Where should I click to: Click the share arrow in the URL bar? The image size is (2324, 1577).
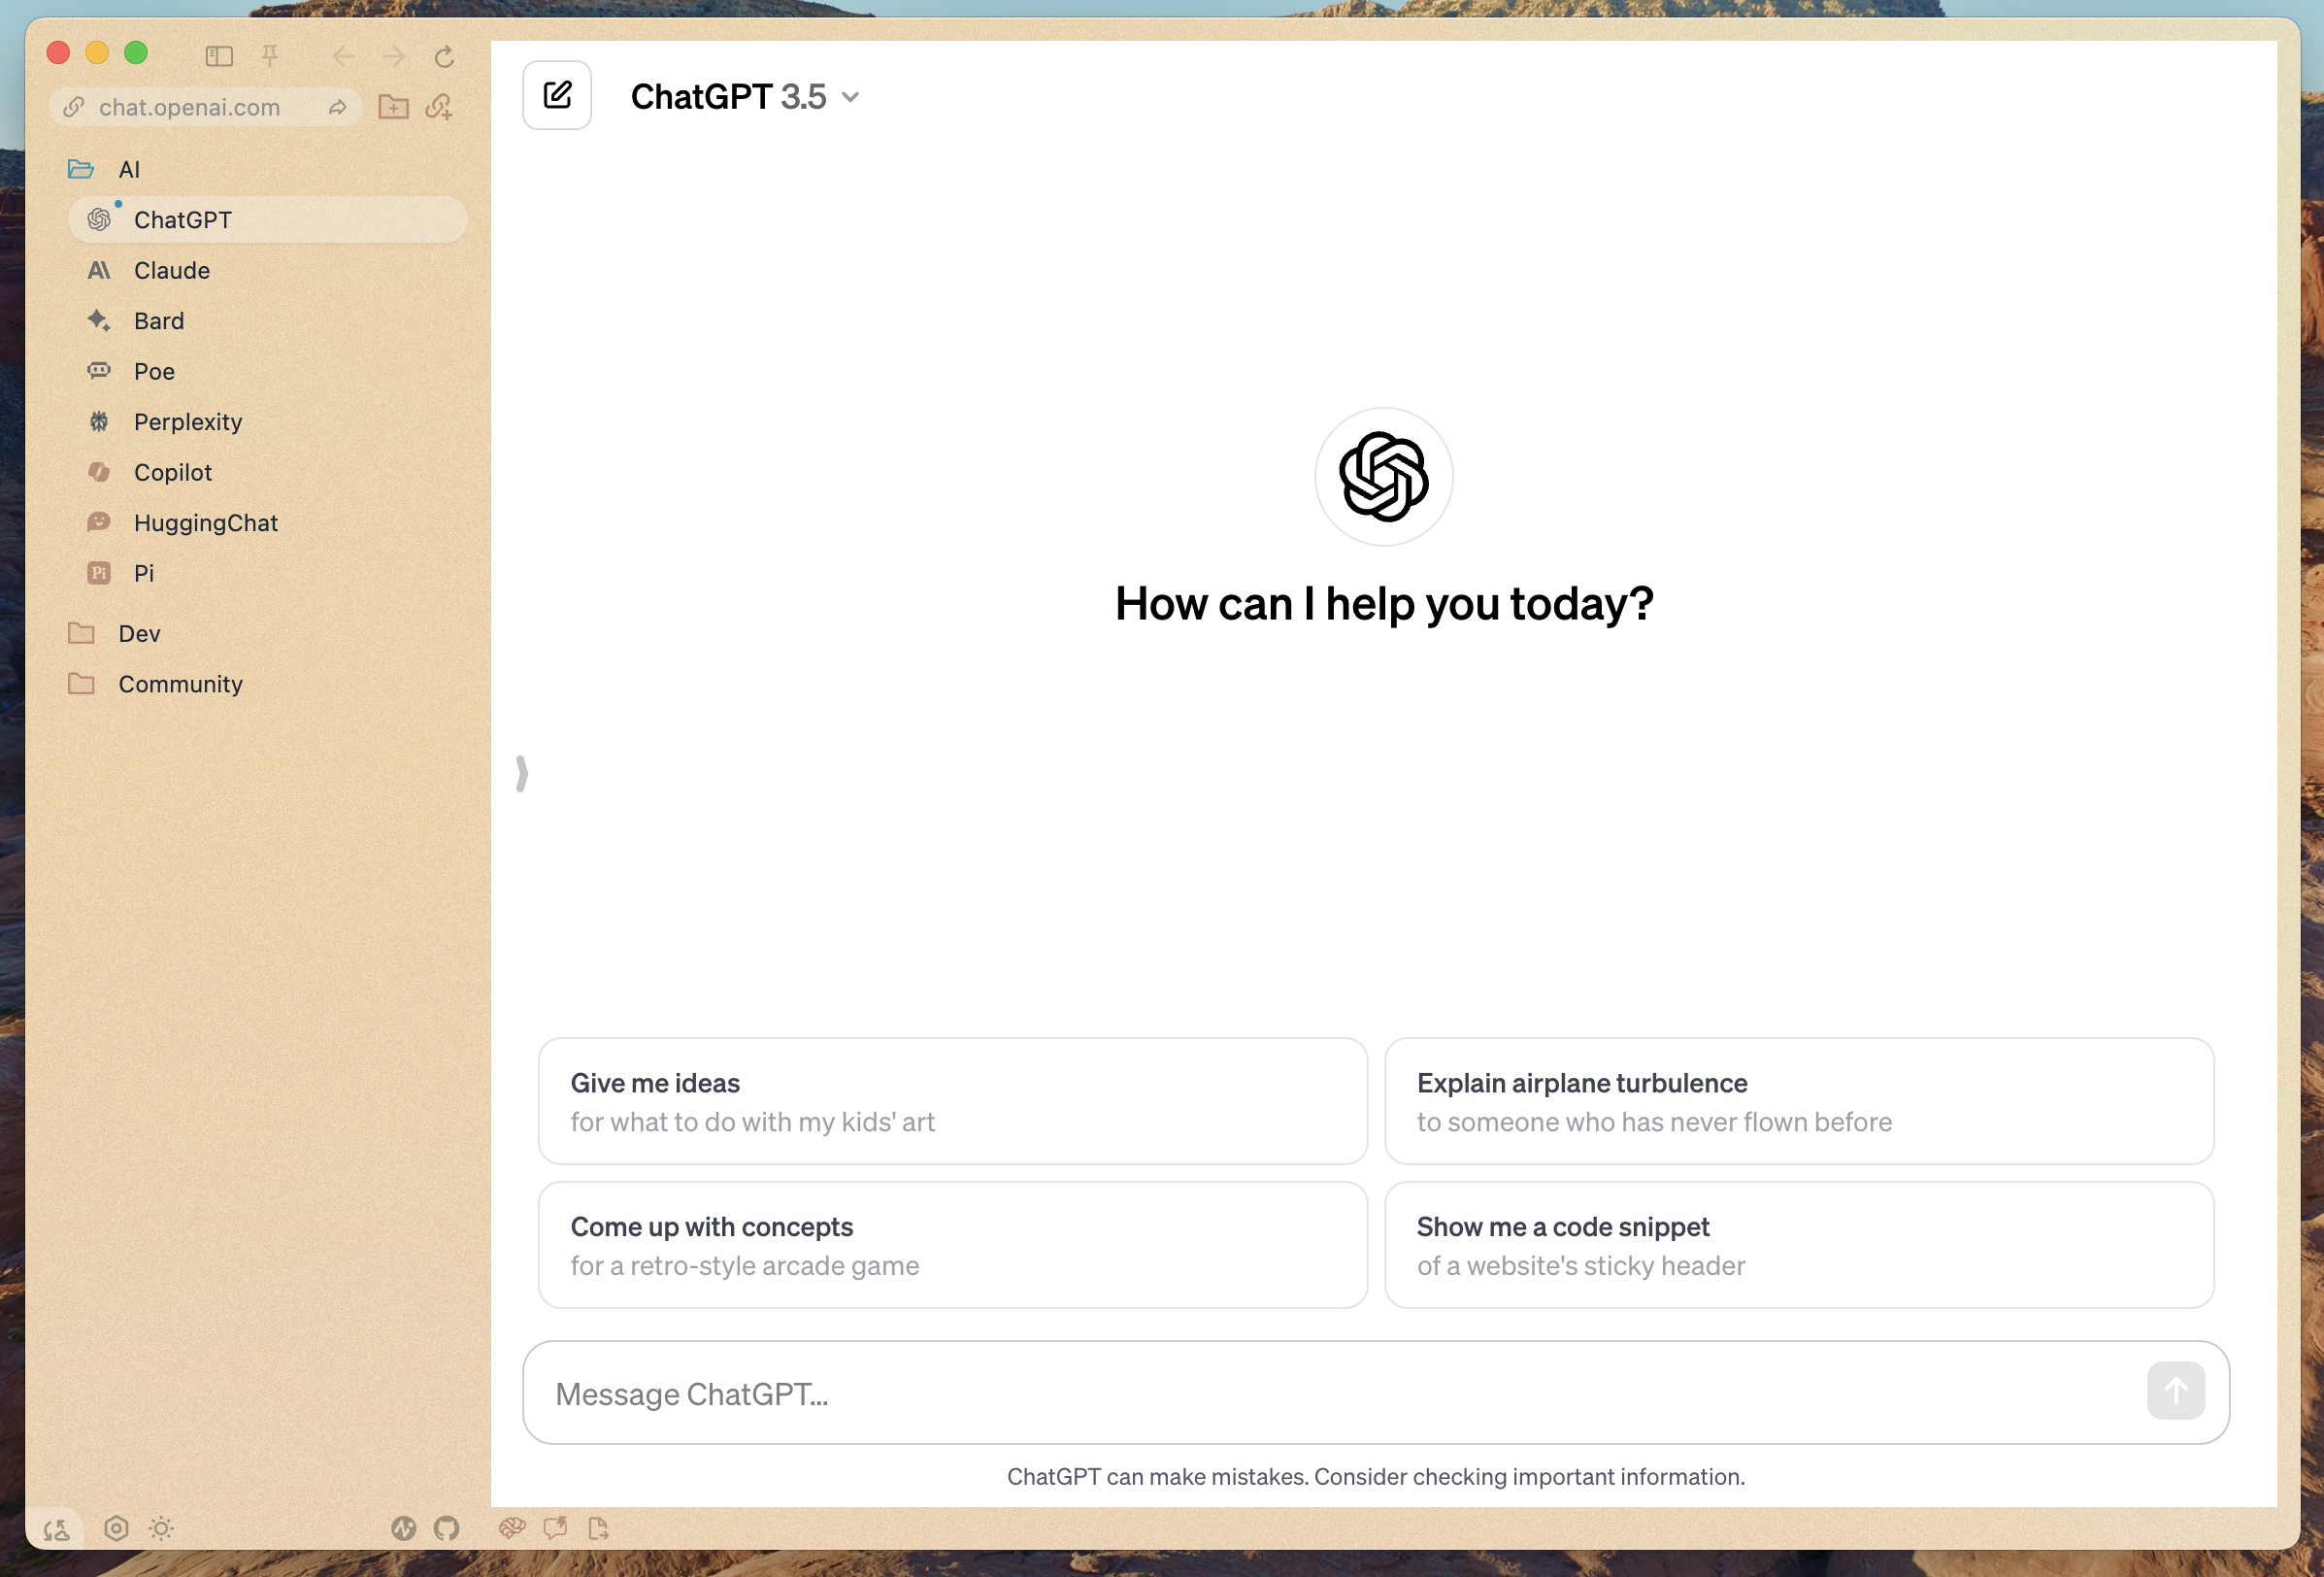coord(338,107)
